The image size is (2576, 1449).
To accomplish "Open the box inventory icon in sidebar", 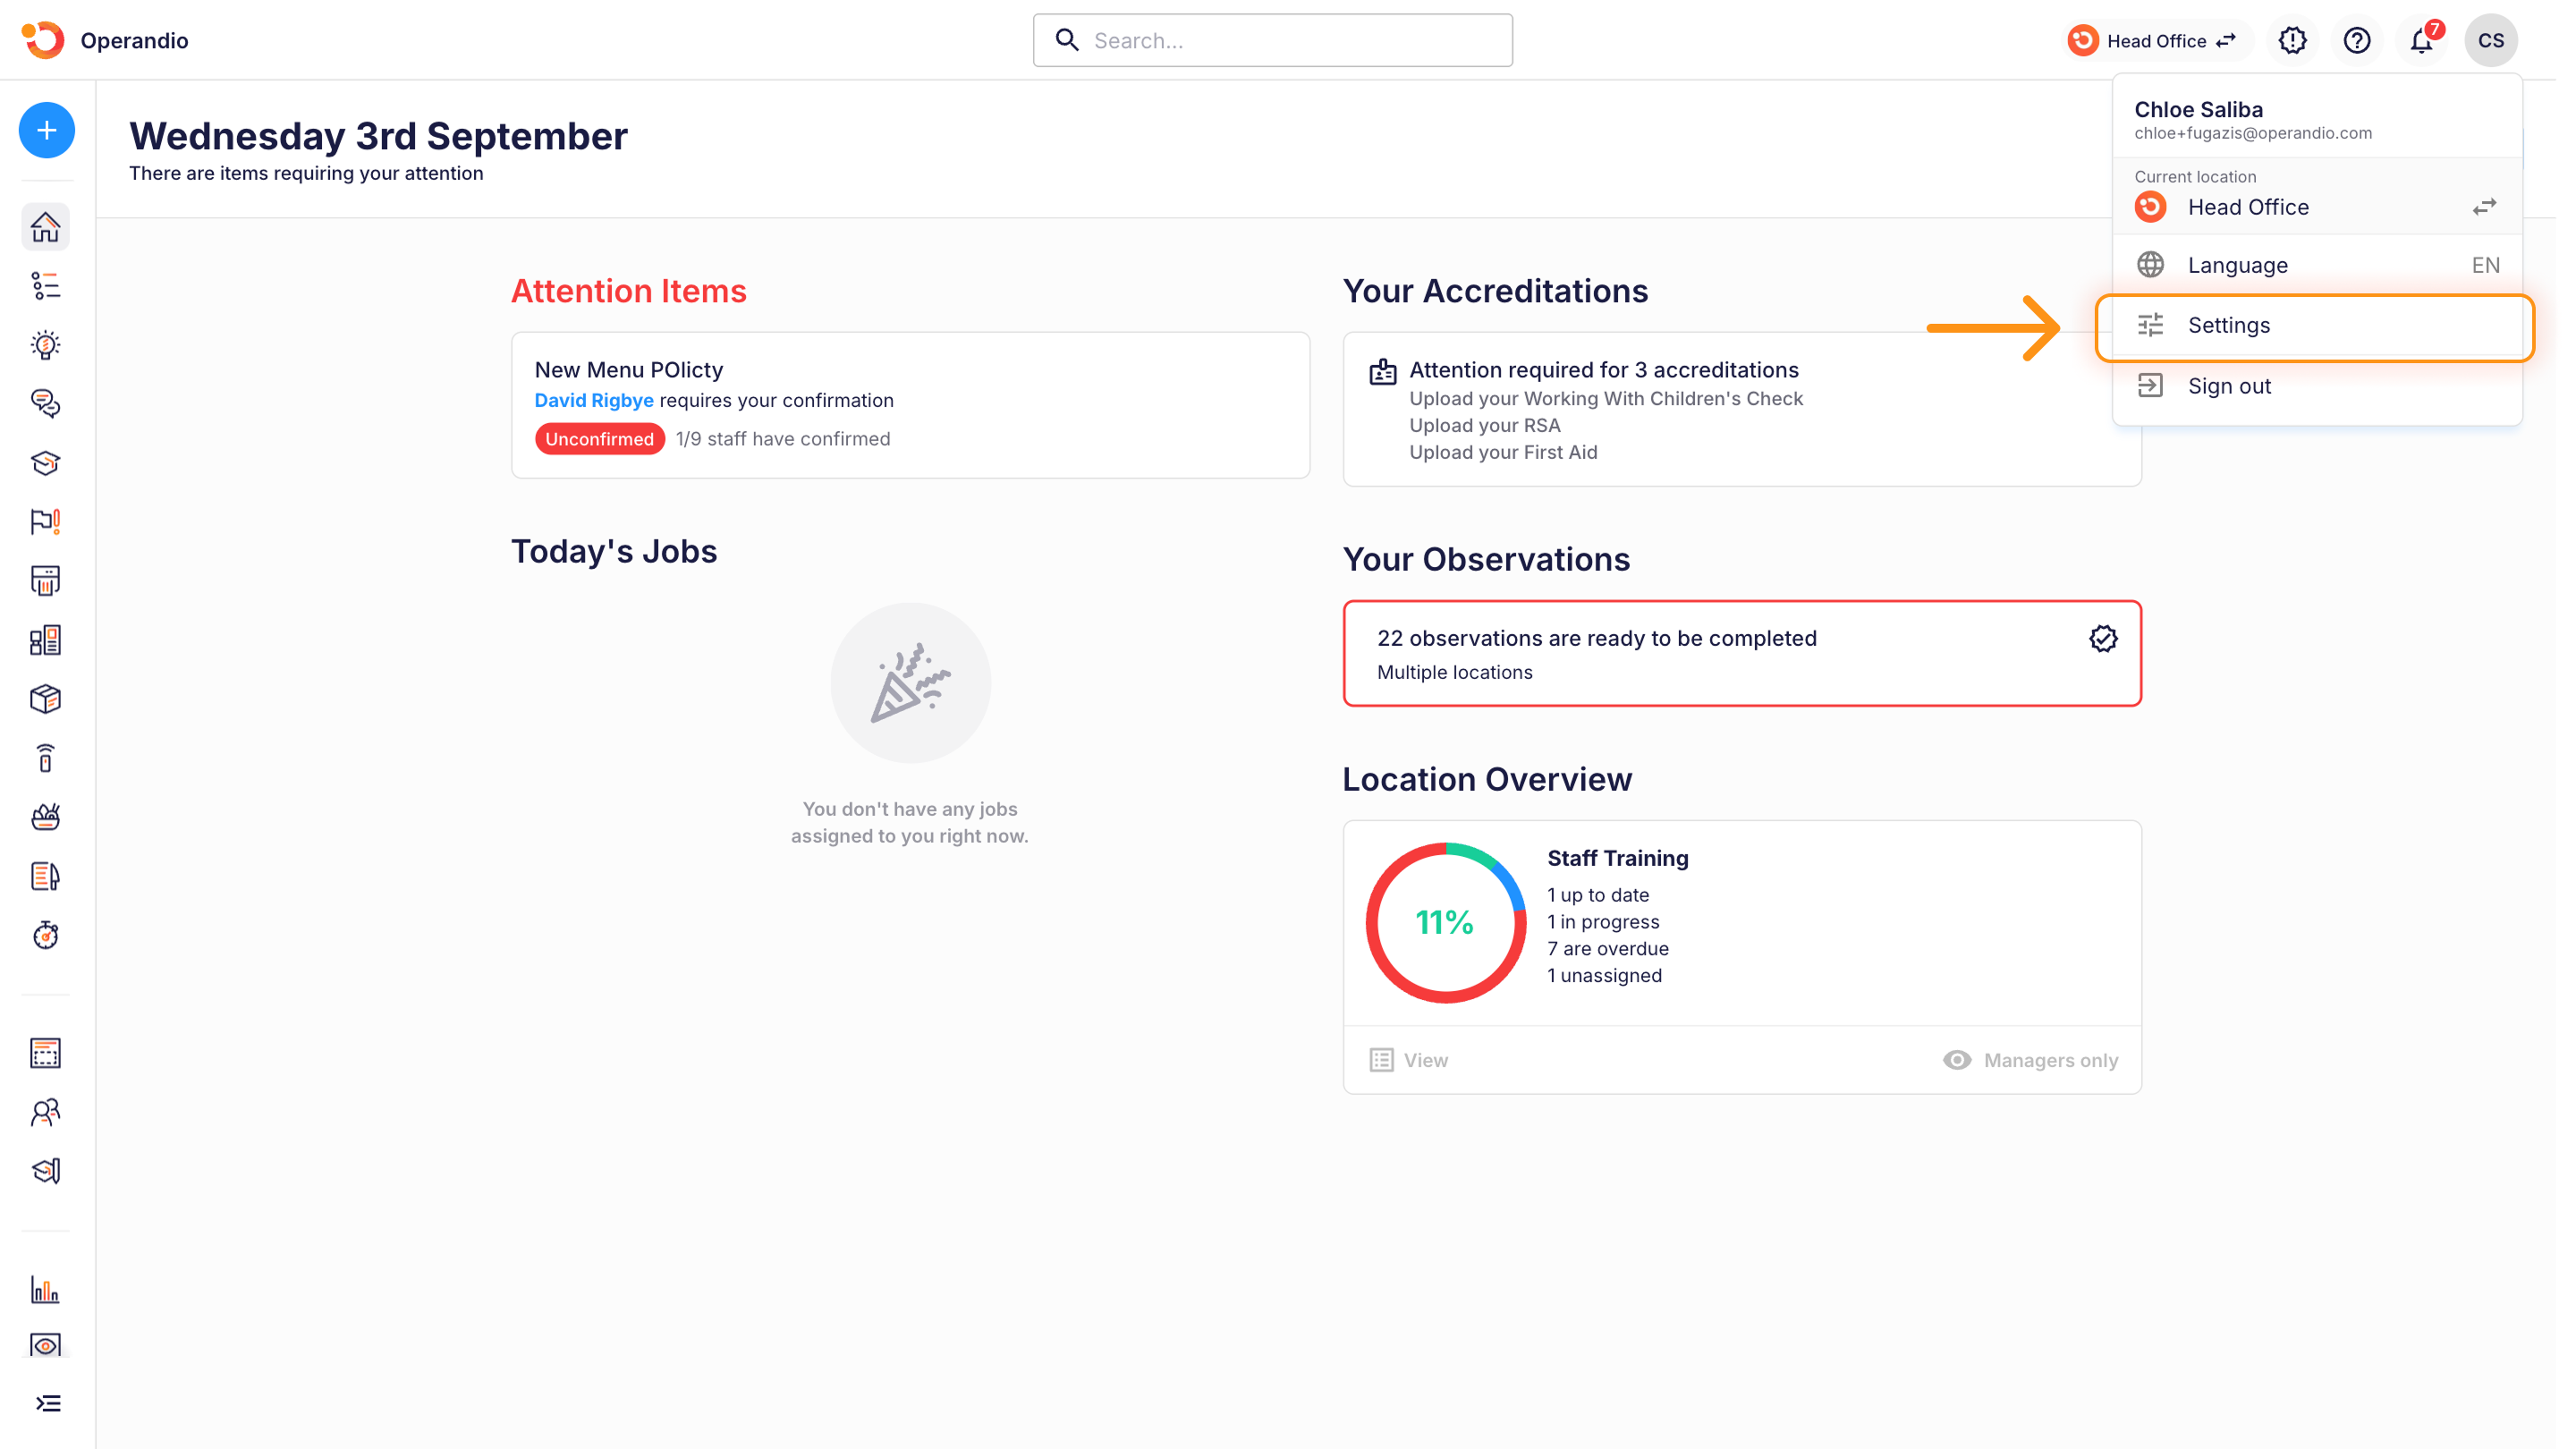I will pos(46,699).
